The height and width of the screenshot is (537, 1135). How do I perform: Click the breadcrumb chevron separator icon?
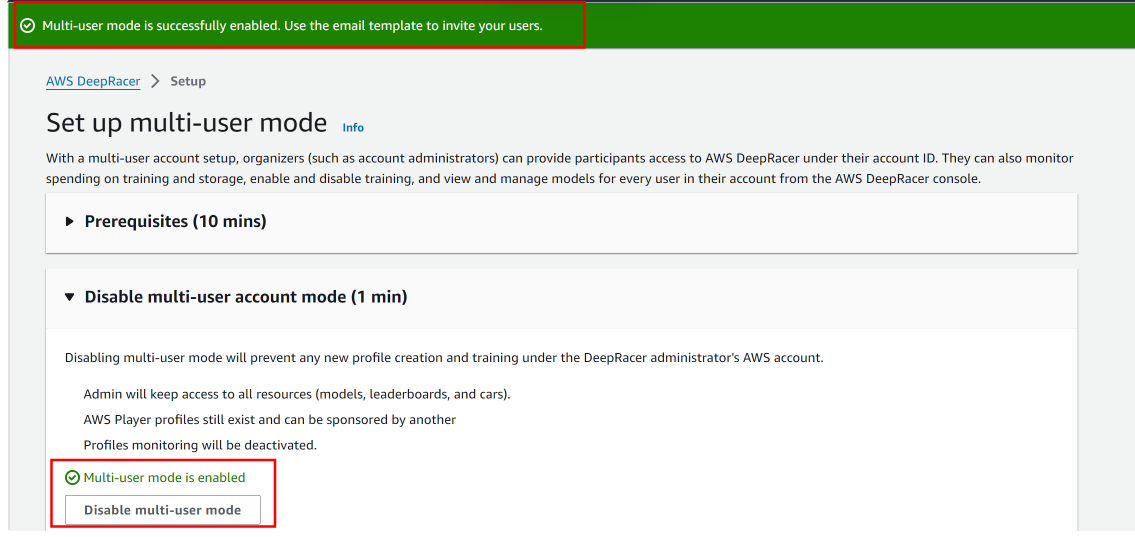click(155, 81)
